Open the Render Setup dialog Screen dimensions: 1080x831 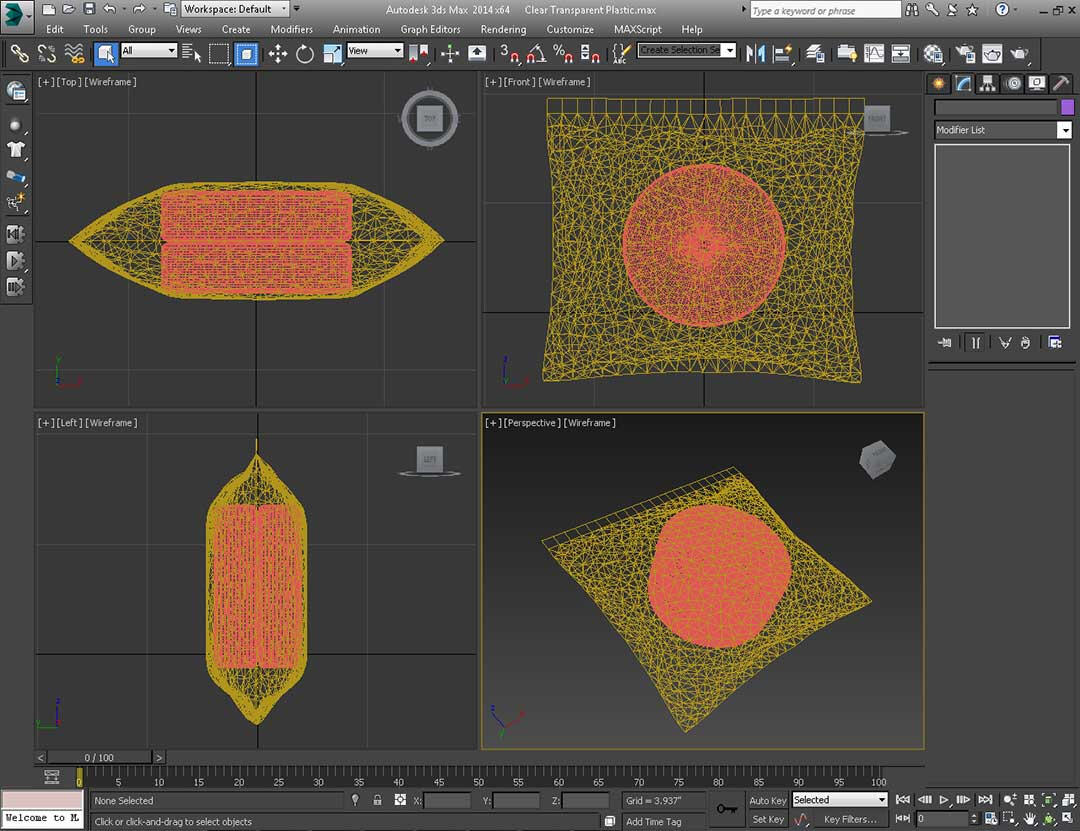(965, 53)
